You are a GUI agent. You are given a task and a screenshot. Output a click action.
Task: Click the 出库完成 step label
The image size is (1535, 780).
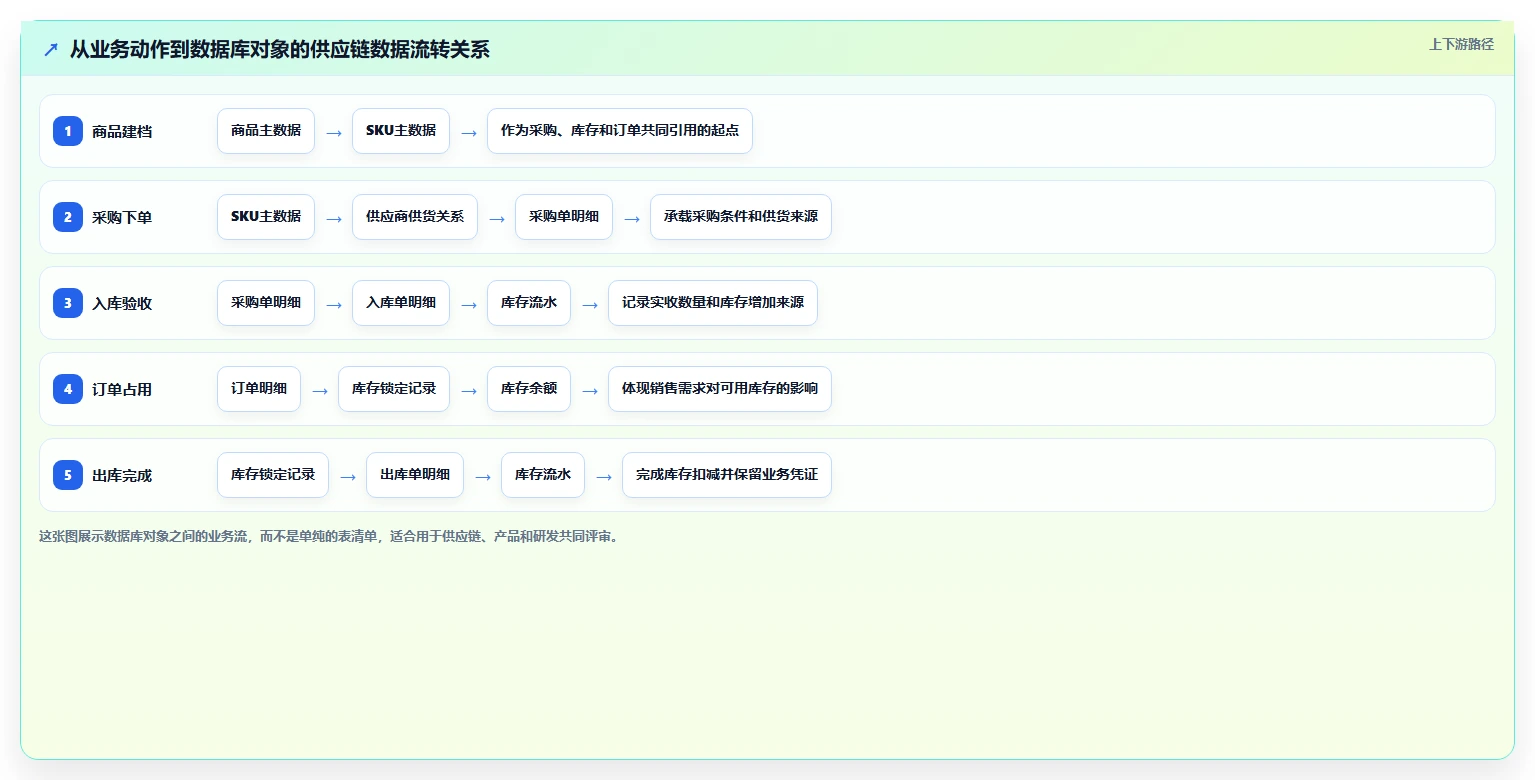pyautogui.click(x=122, y=475)
